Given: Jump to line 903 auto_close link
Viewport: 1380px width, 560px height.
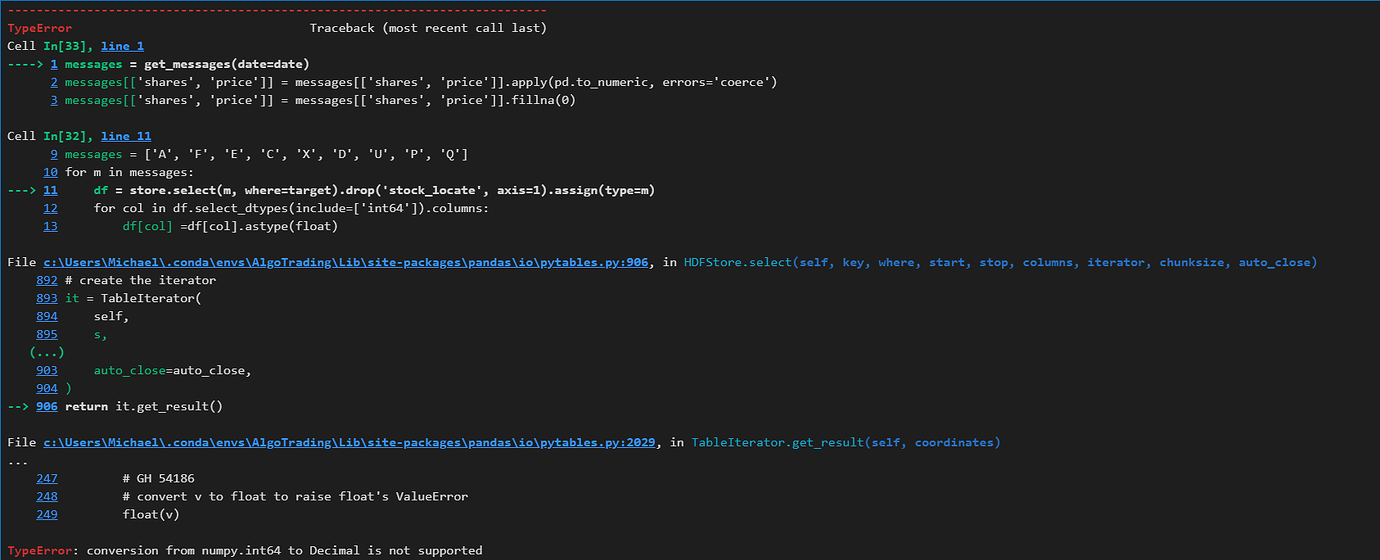Looking at the screenshot, I should (x=47, y=370).
